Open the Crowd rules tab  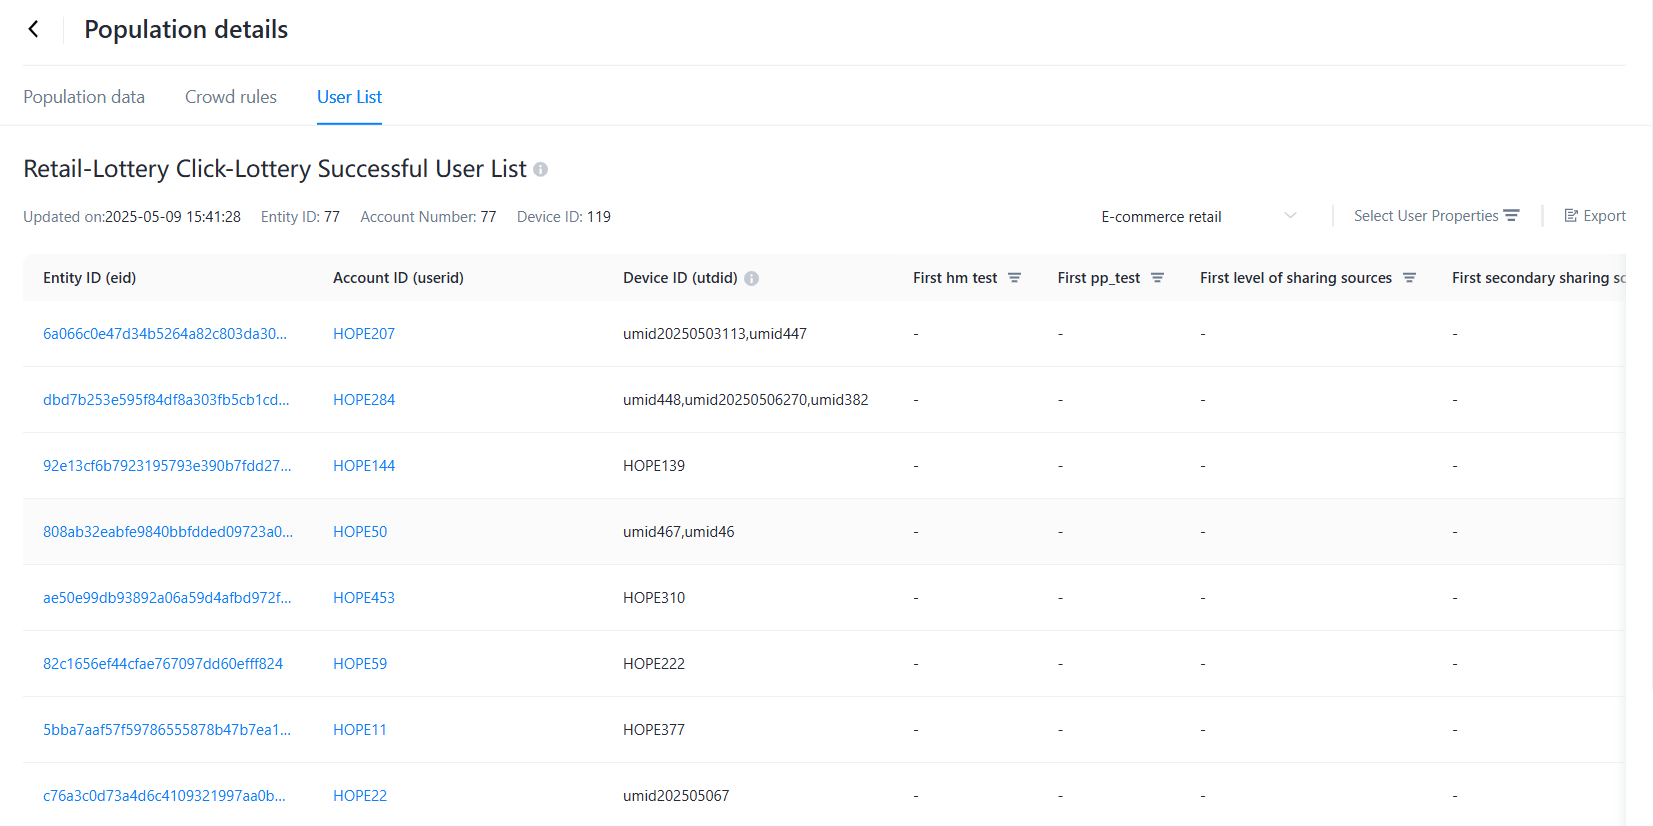[x=231, y=97]
